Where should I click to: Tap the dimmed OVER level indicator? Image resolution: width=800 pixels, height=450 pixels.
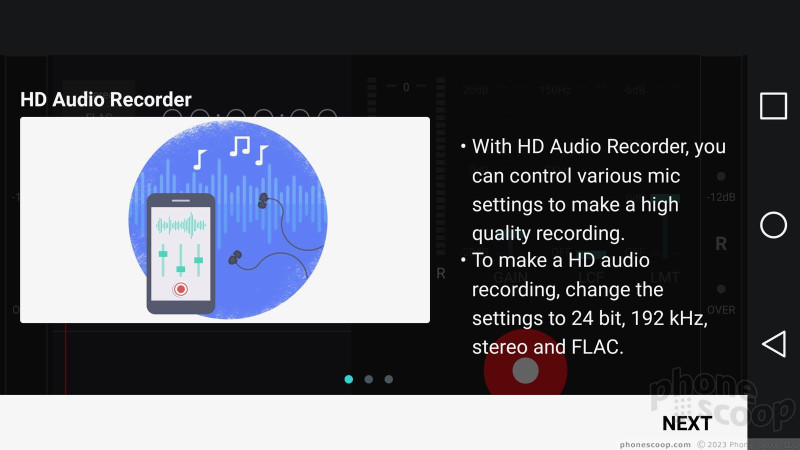coord(721,310)
